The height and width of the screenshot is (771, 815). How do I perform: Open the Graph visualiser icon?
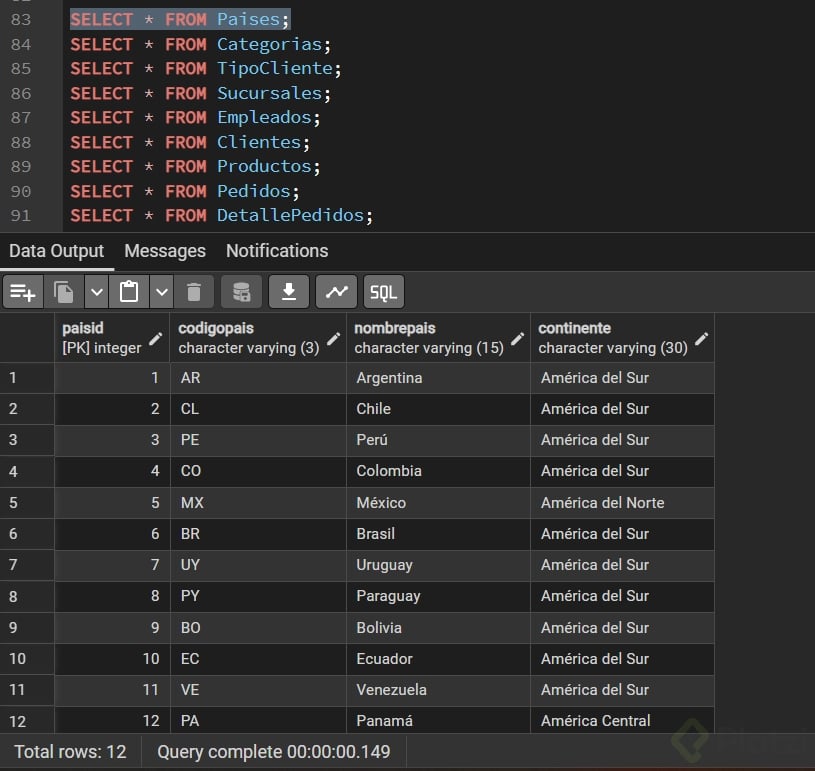tap(336, 292)
